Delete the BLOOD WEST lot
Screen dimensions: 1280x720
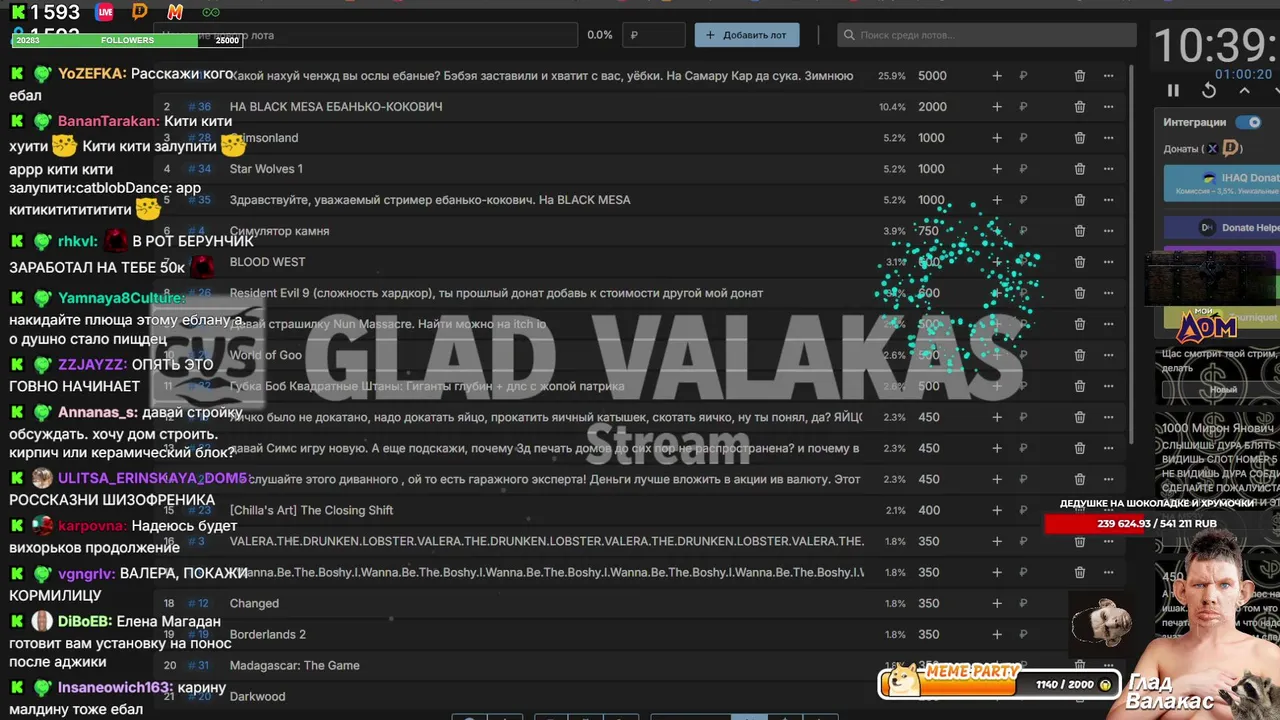[1080, 262]
